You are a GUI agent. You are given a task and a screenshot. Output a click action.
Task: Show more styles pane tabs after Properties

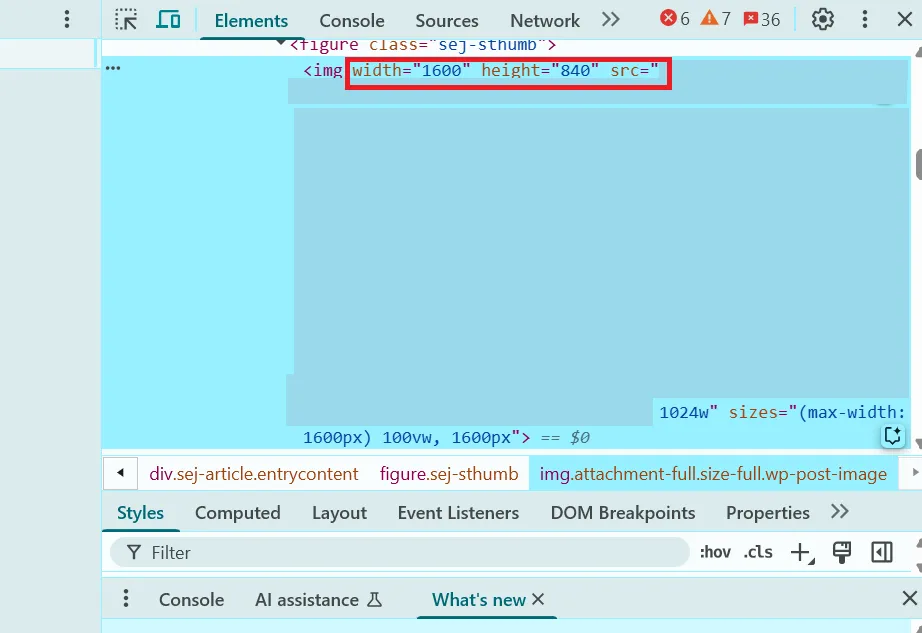coord(840,512)
